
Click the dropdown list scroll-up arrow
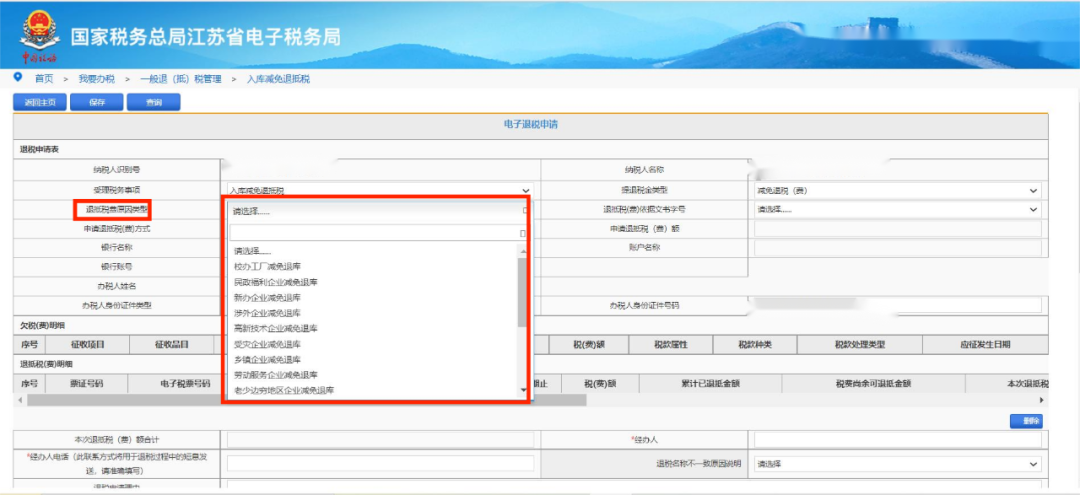[523, 251]
